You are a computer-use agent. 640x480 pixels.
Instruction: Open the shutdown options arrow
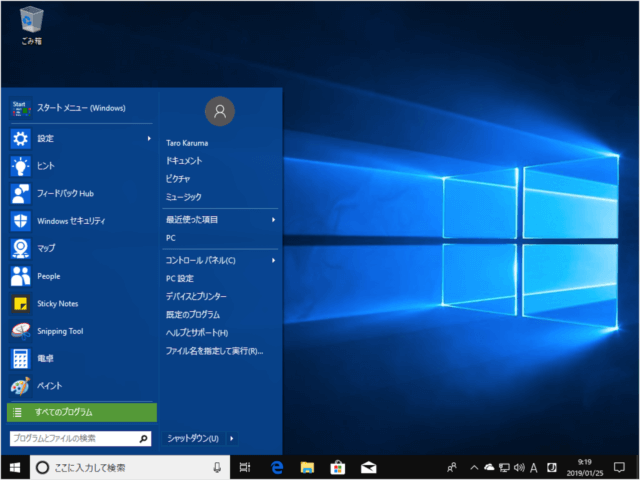231,439
